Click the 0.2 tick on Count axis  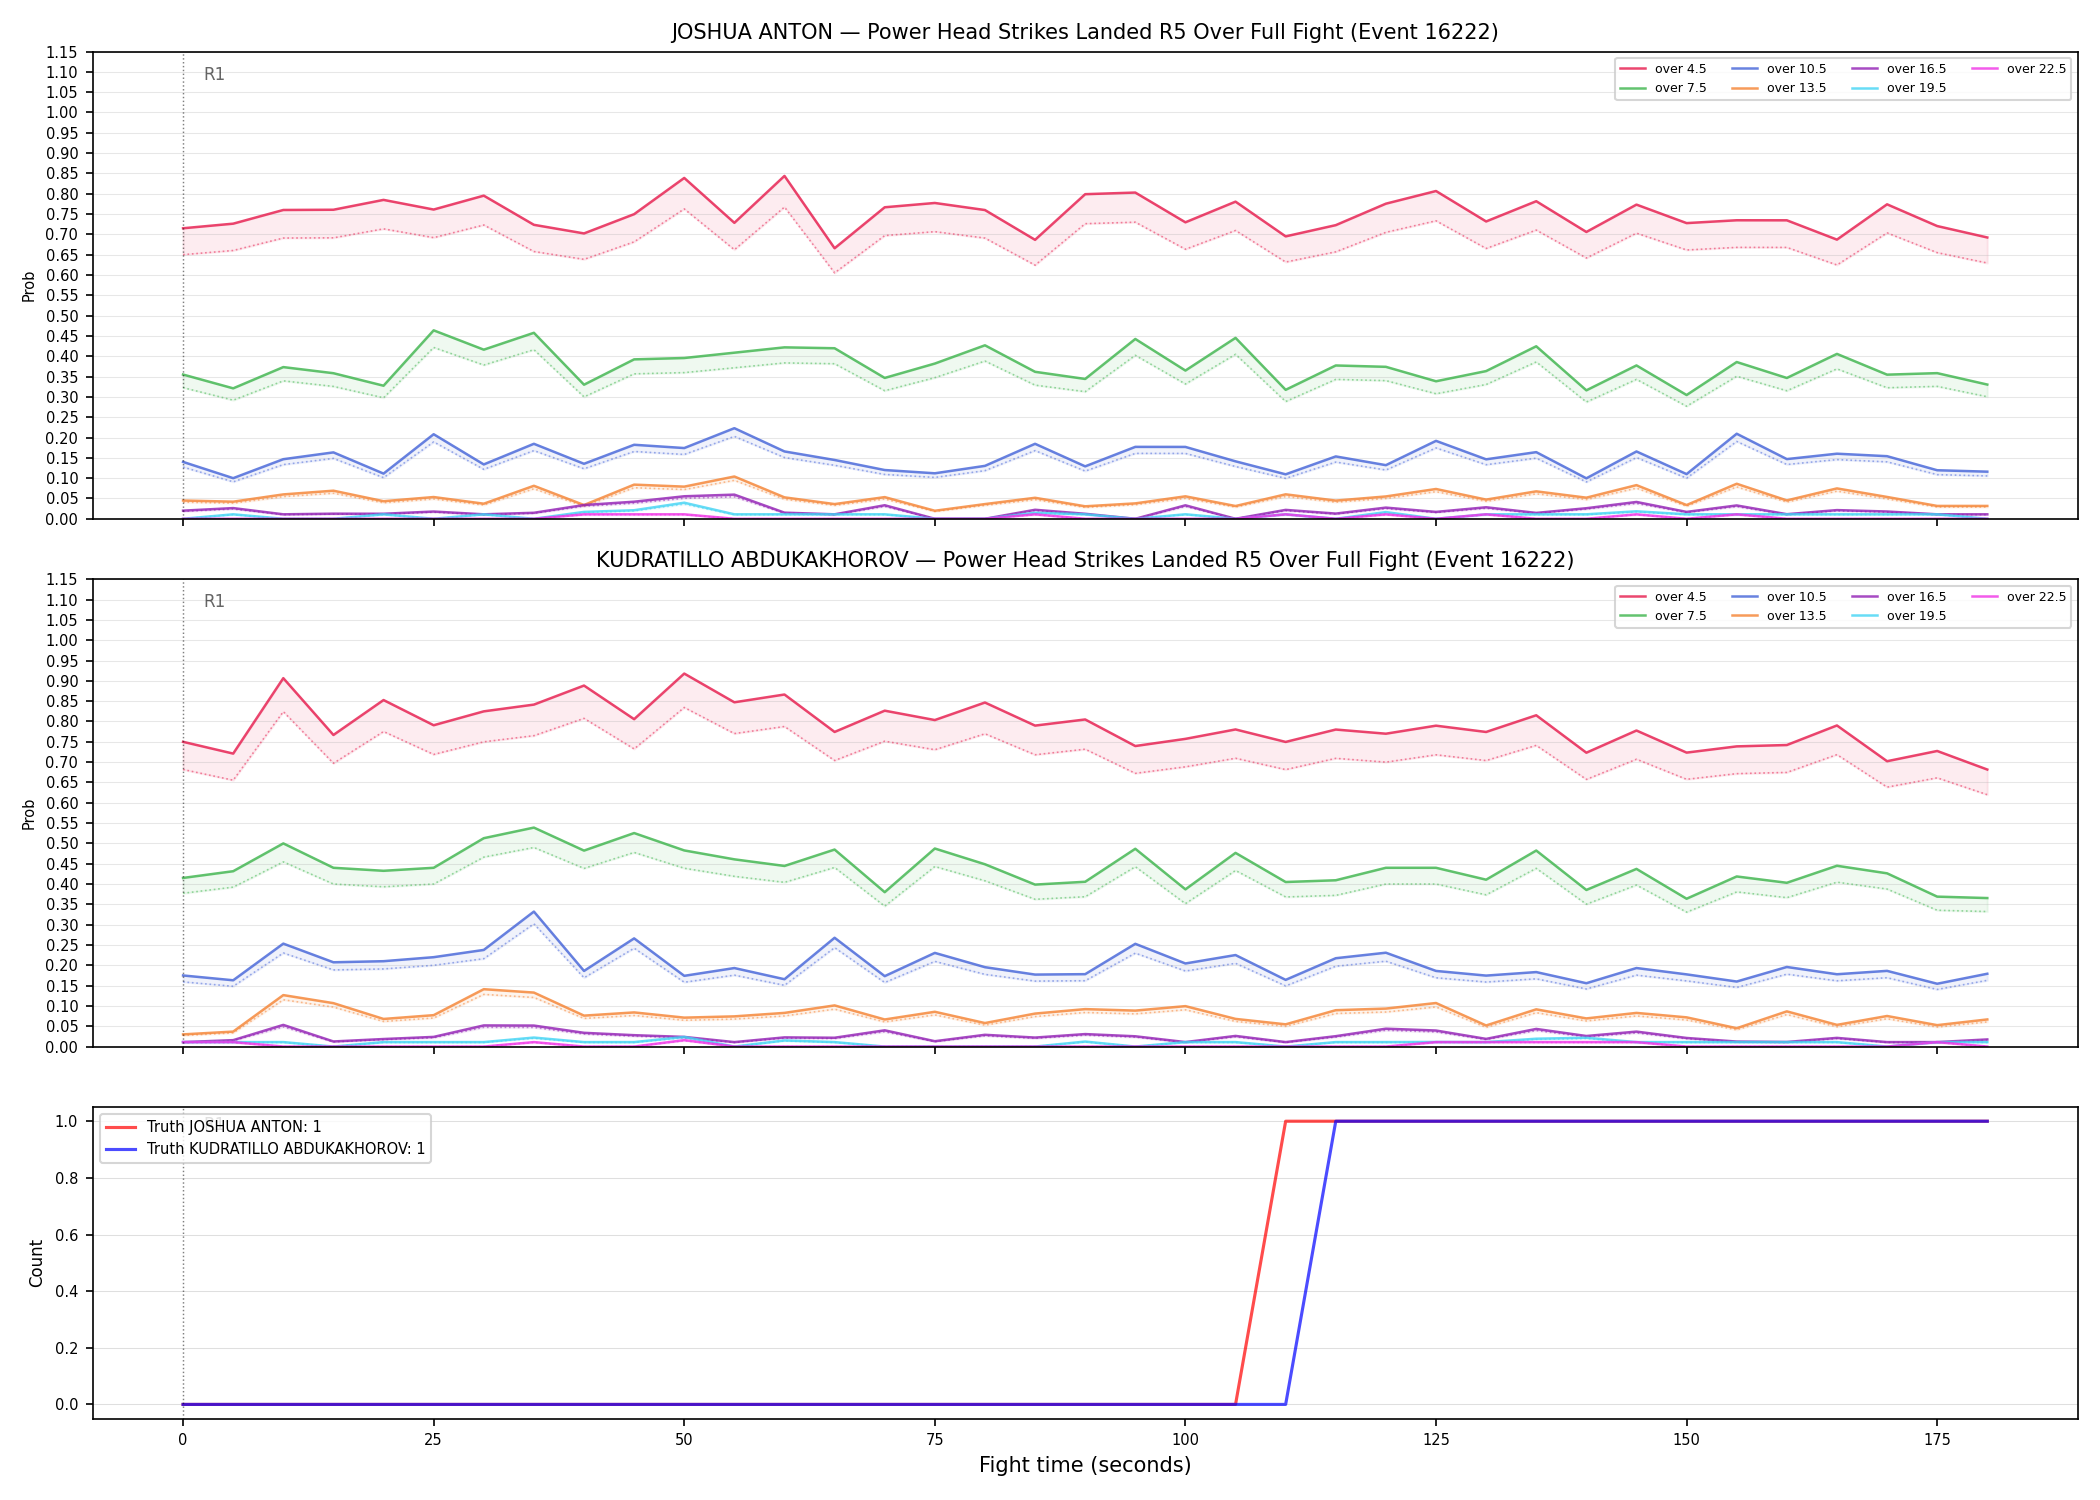(x=68, y=1348)
